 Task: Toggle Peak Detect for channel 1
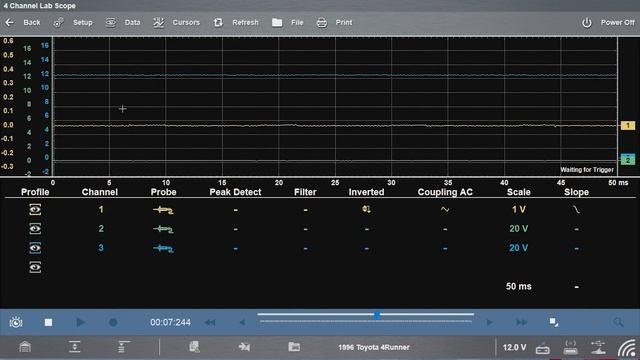(236, 210)
